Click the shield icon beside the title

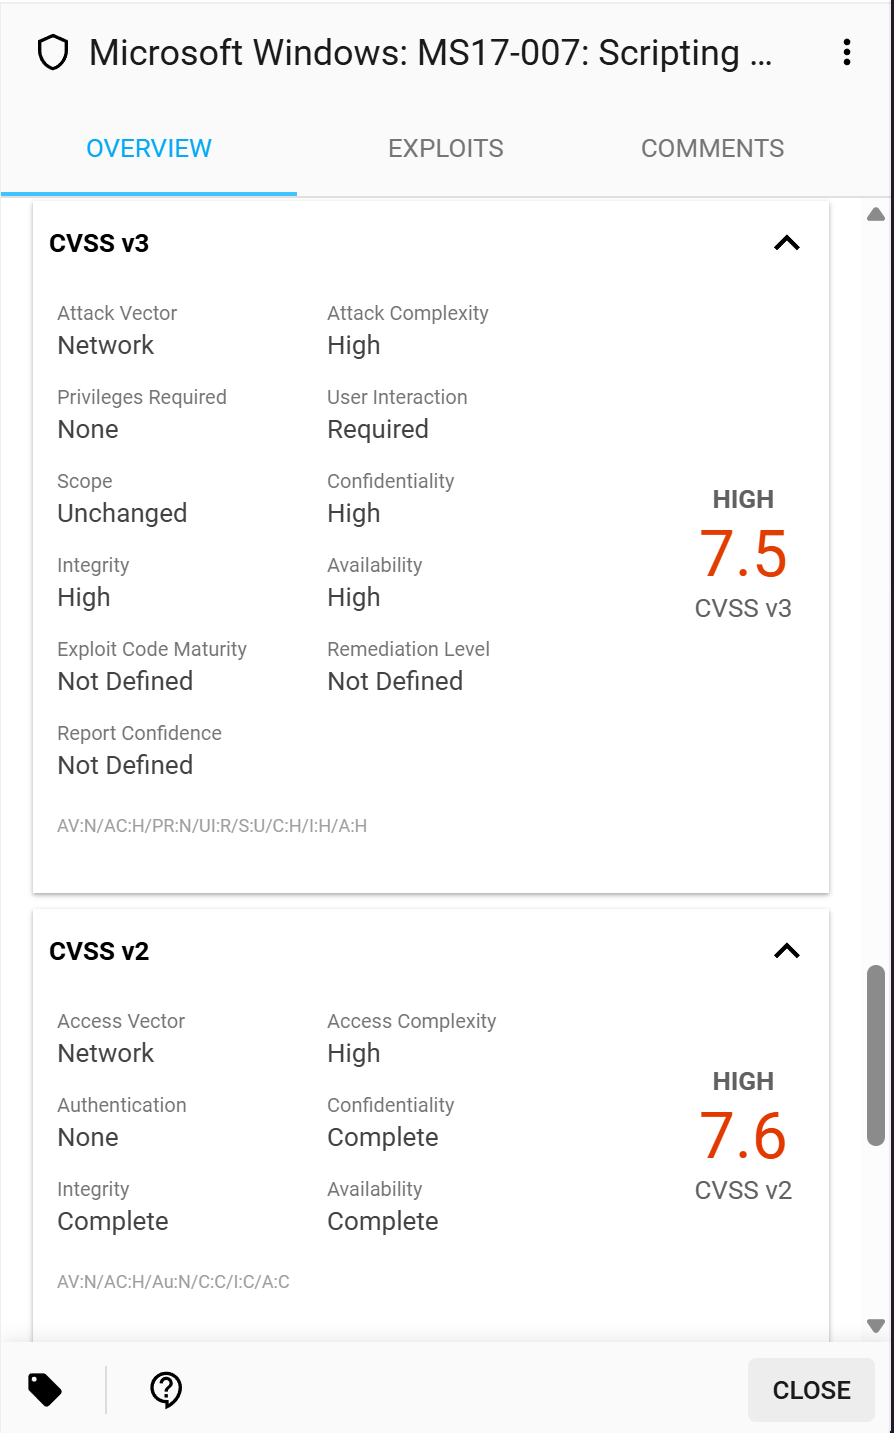[x=52, y=53]
